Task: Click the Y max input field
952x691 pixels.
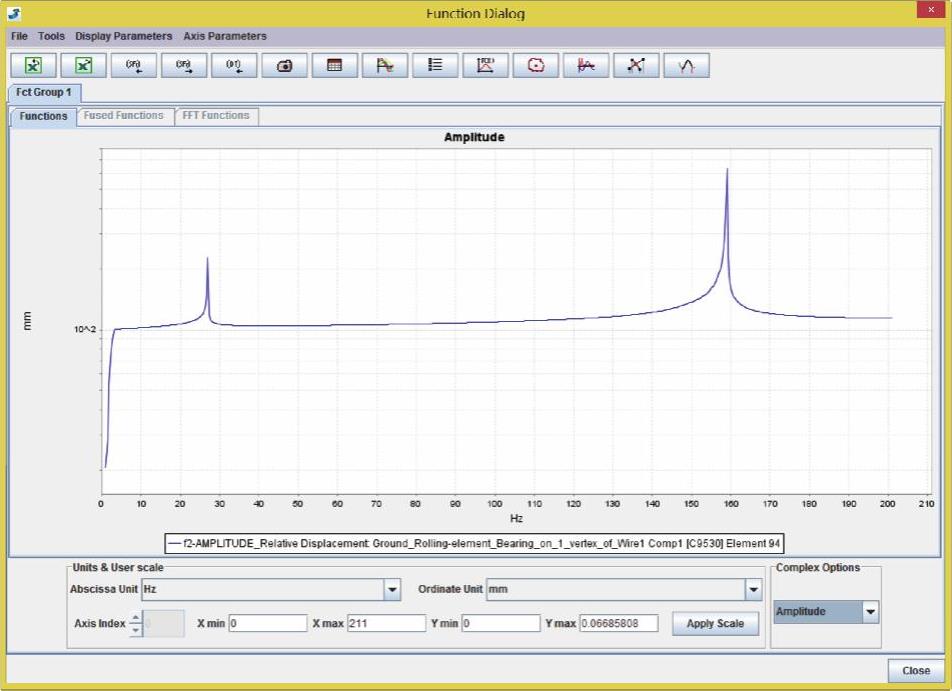Action: pos(618,623)
